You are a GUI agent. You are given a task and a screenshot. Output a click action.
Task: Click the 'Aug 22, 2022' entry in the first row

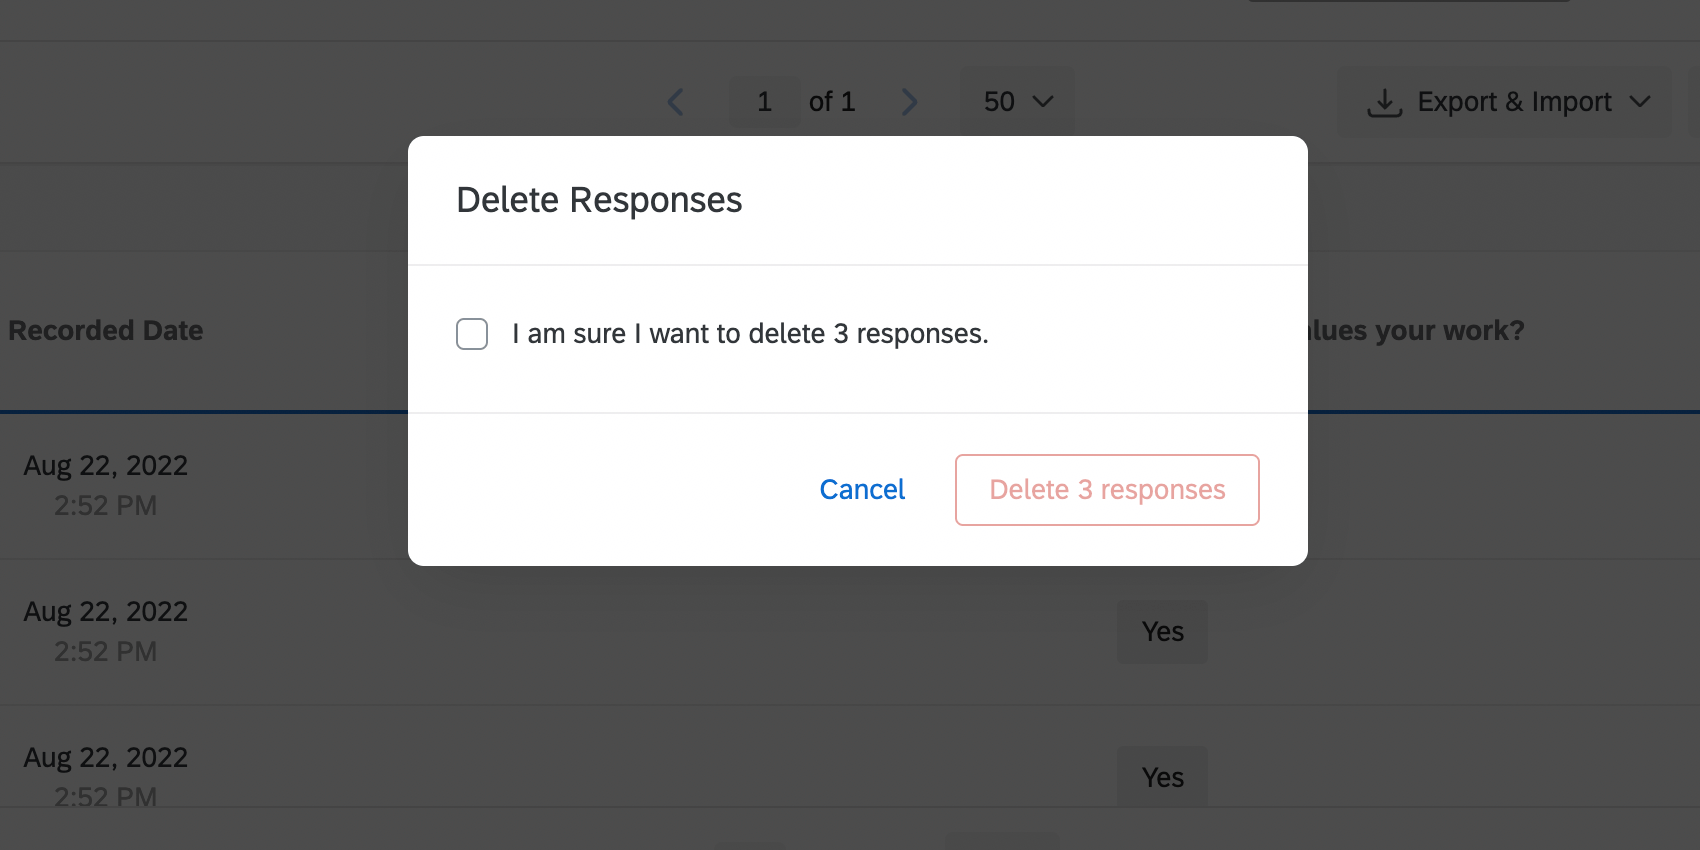pyautogui.click(x=105, y=465)
